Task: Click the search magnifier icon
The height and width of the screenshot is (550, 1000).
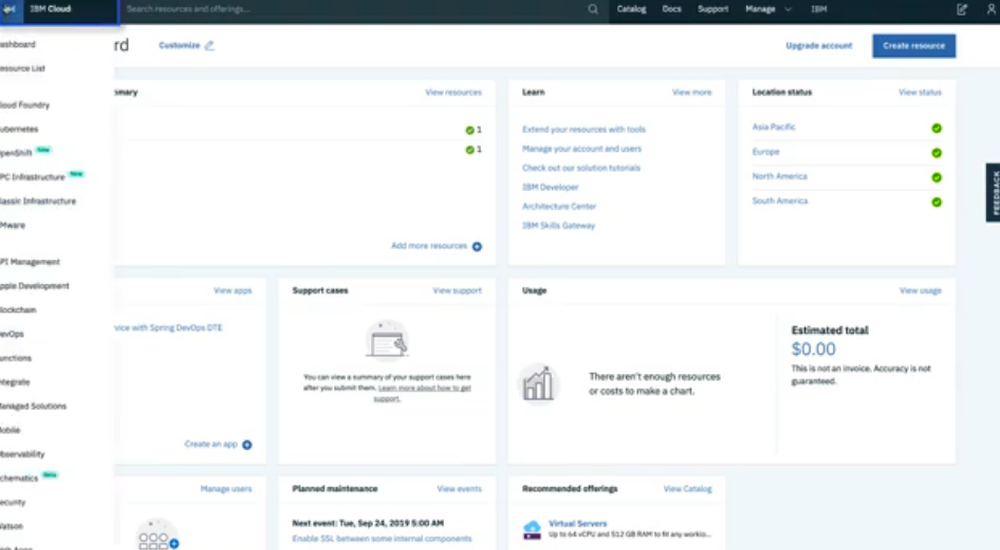Action: click(x=593, y=10)
